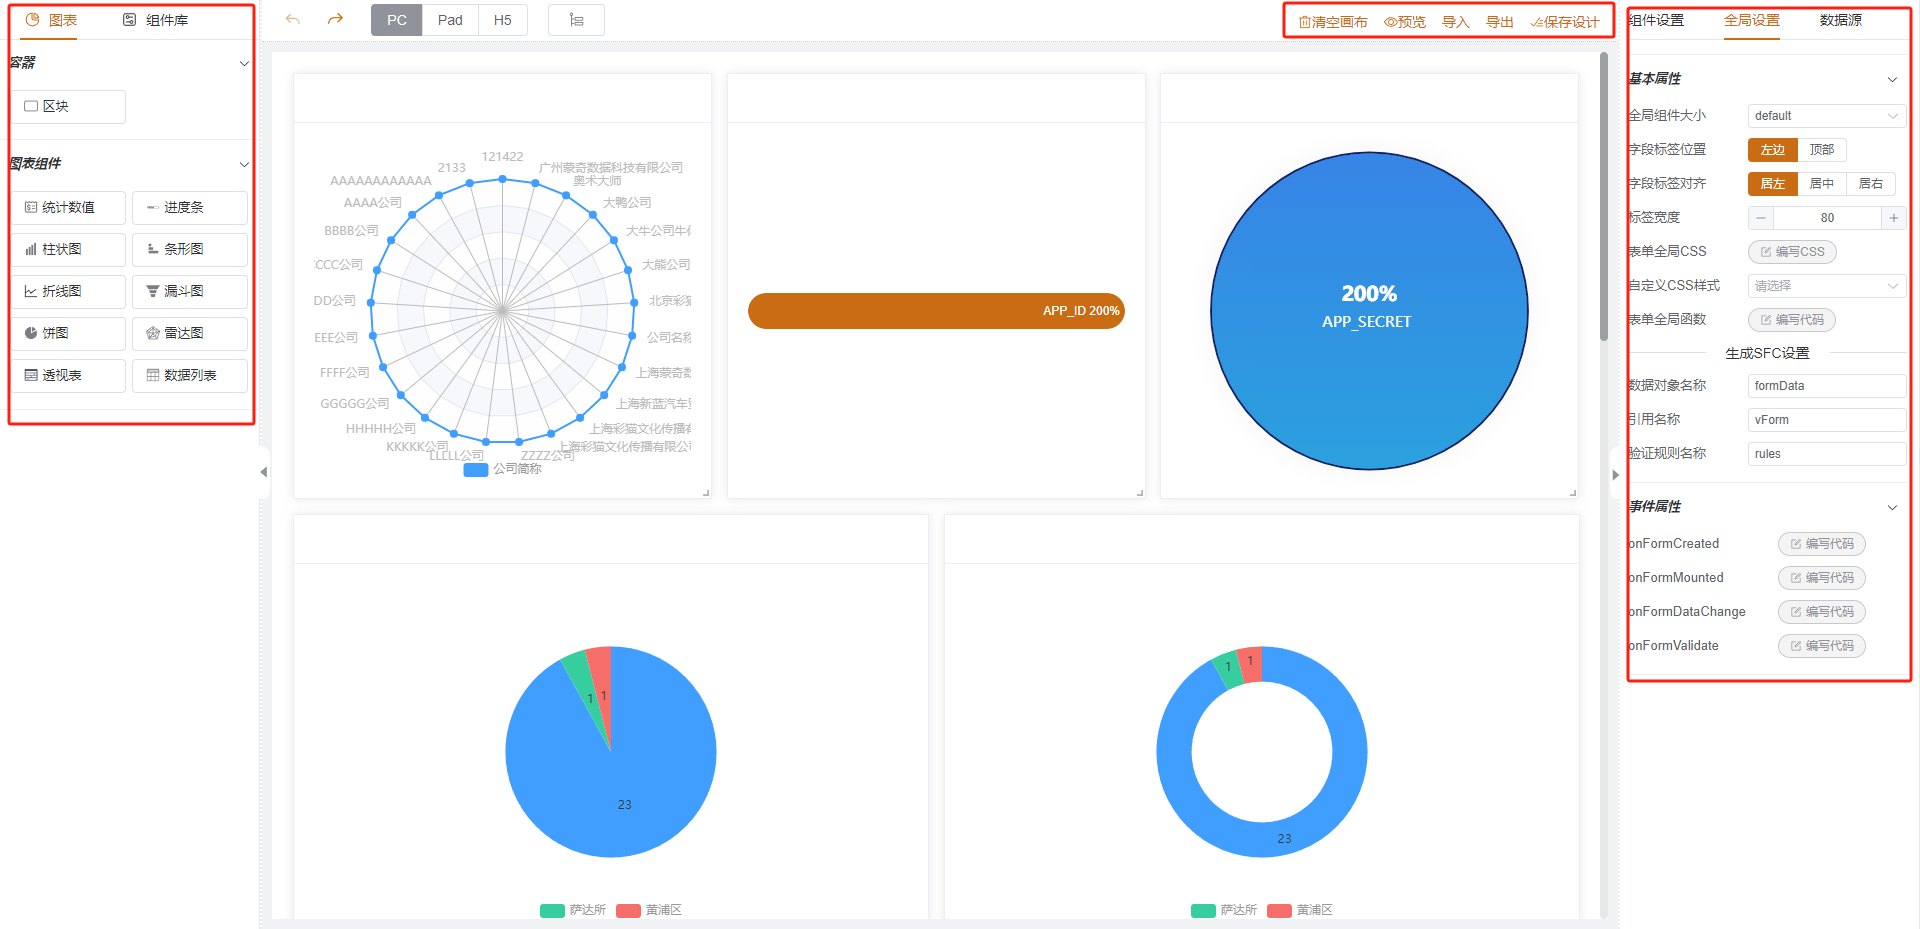
Task: Add a 漏斗图 funnel chart component
Action: (x=190, y=292)
